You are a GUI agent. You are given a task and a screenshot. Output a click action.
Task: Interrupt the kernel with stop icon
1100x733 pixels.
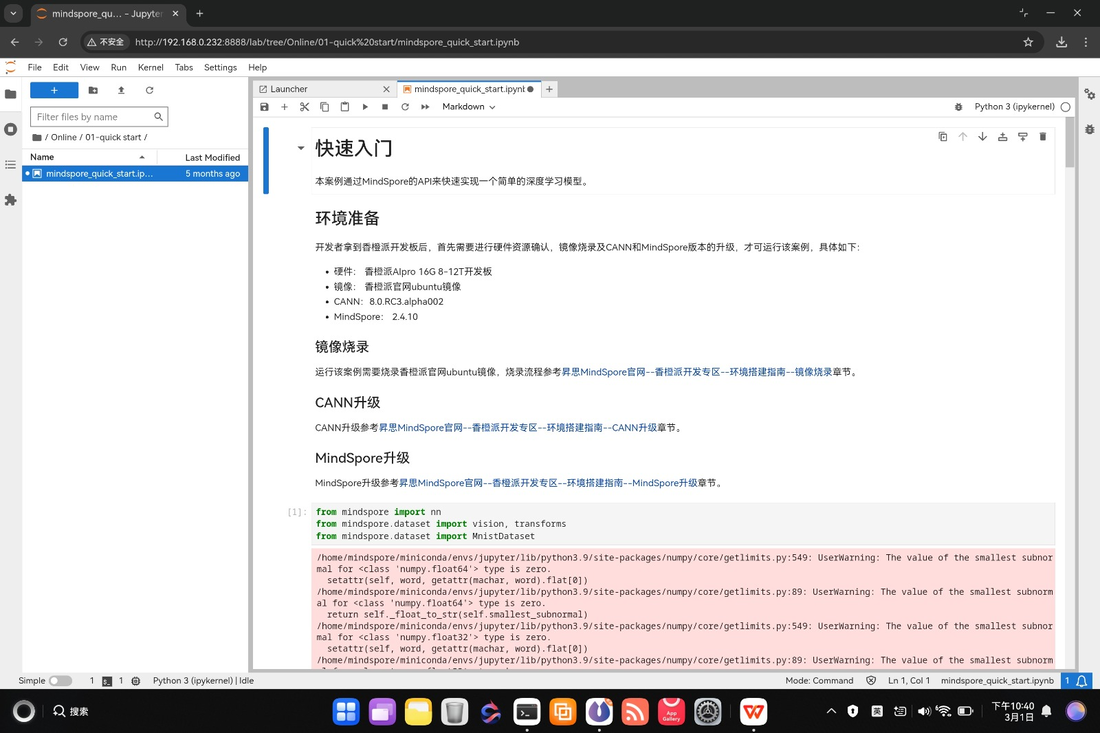click(385, 106)
